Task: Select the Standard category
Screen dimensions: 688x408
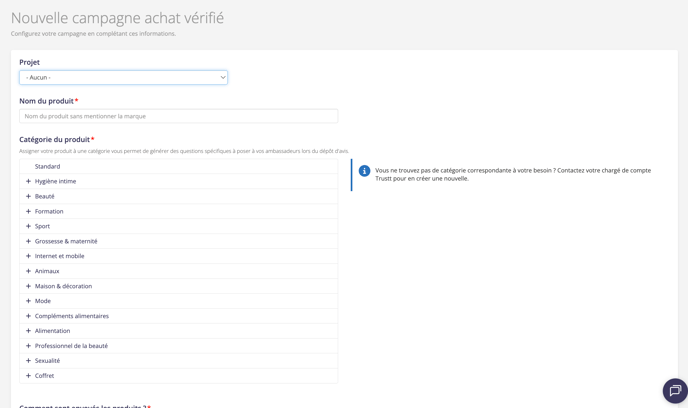Action: point(47,166)
